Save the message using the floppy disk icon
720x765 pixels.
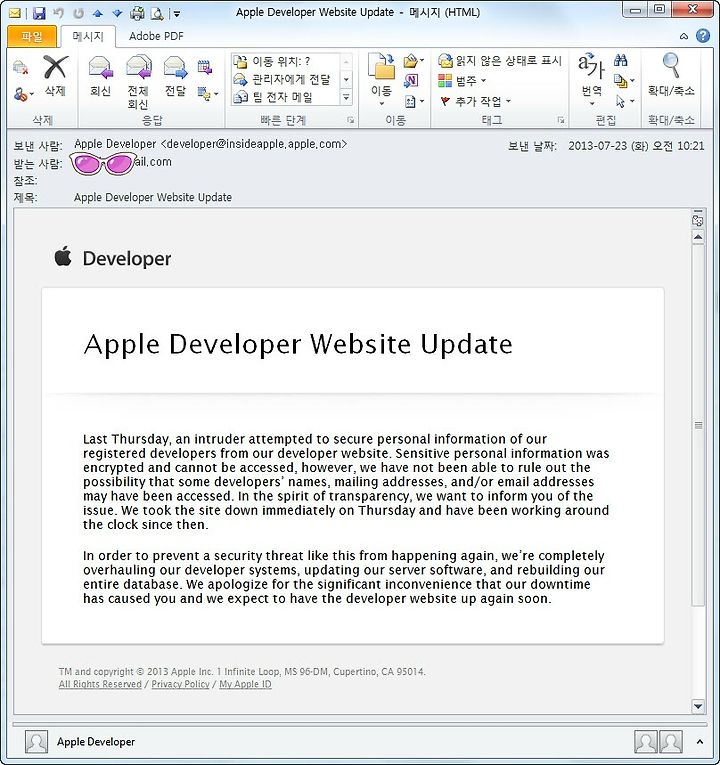39,13
